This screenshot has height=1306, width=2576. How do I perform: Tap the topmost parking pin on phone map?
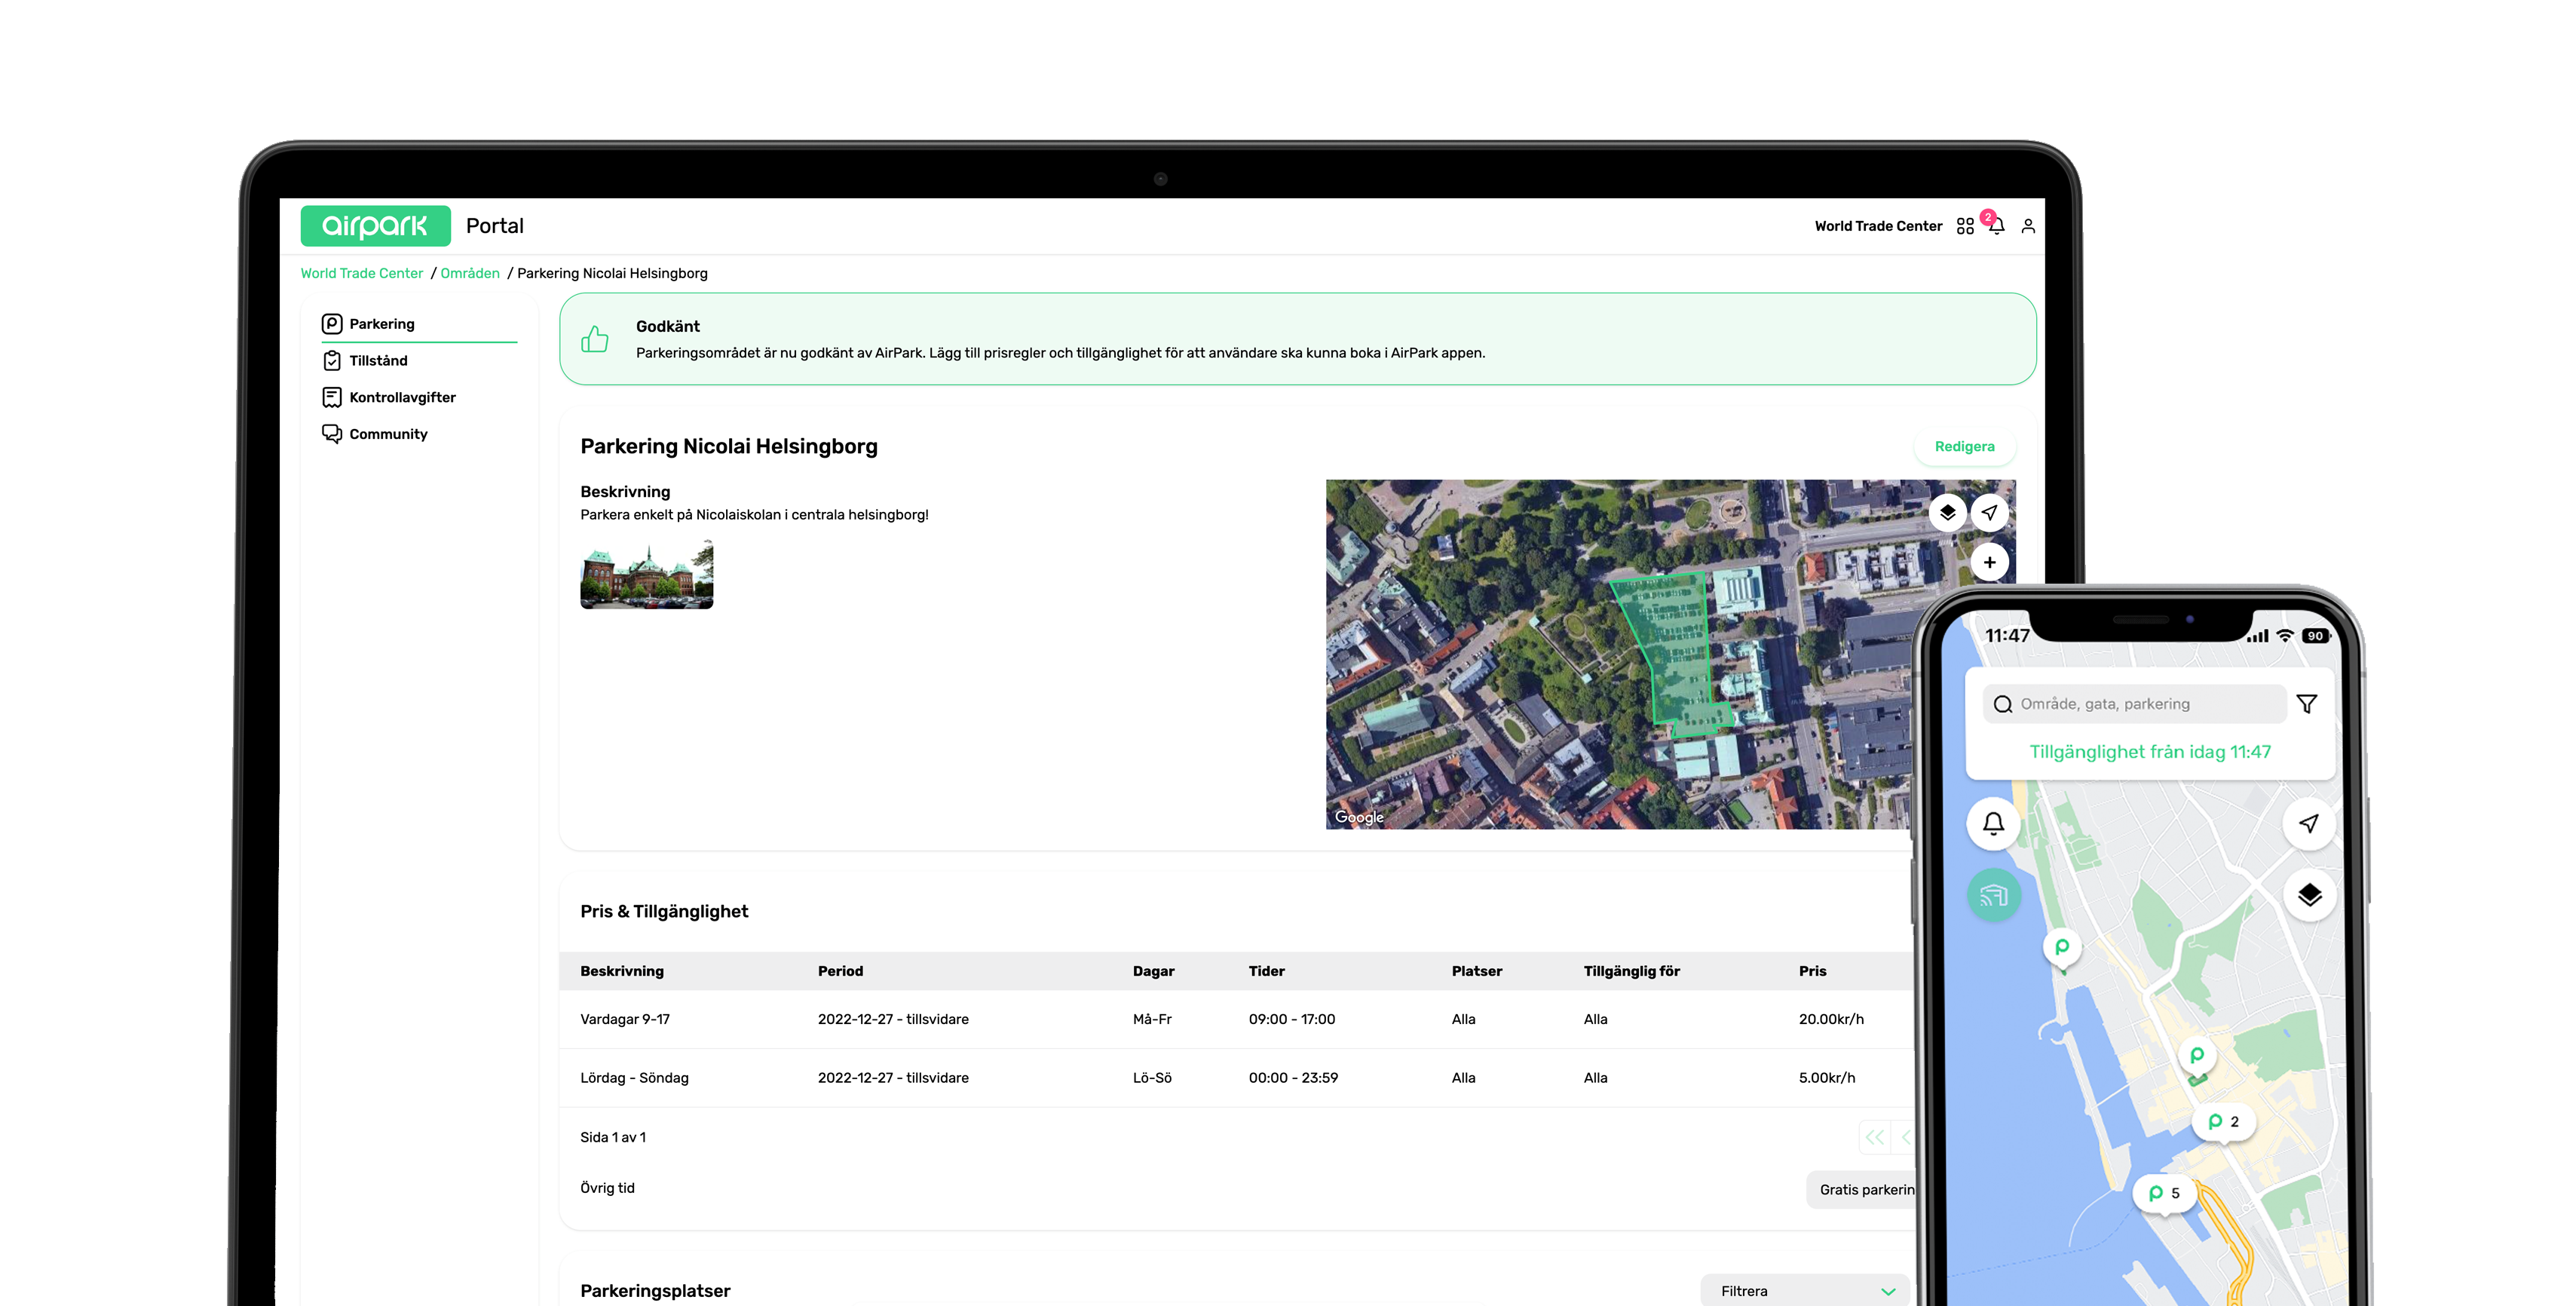(2062, 948)
